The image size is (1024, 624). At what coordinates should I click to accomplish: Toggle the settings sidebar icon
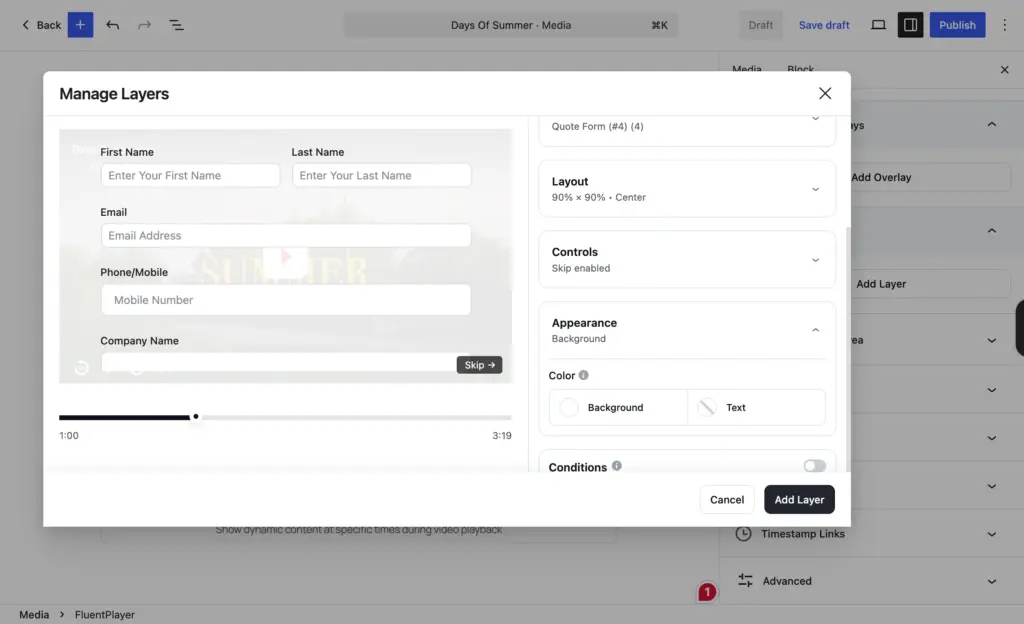910,25
